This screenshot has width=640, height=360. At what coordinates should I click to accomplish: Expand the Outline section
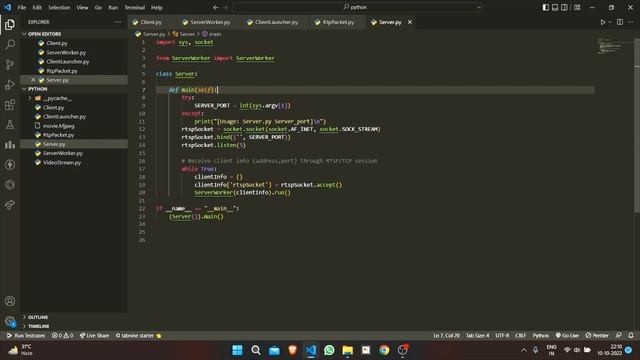tap(38, 317)
